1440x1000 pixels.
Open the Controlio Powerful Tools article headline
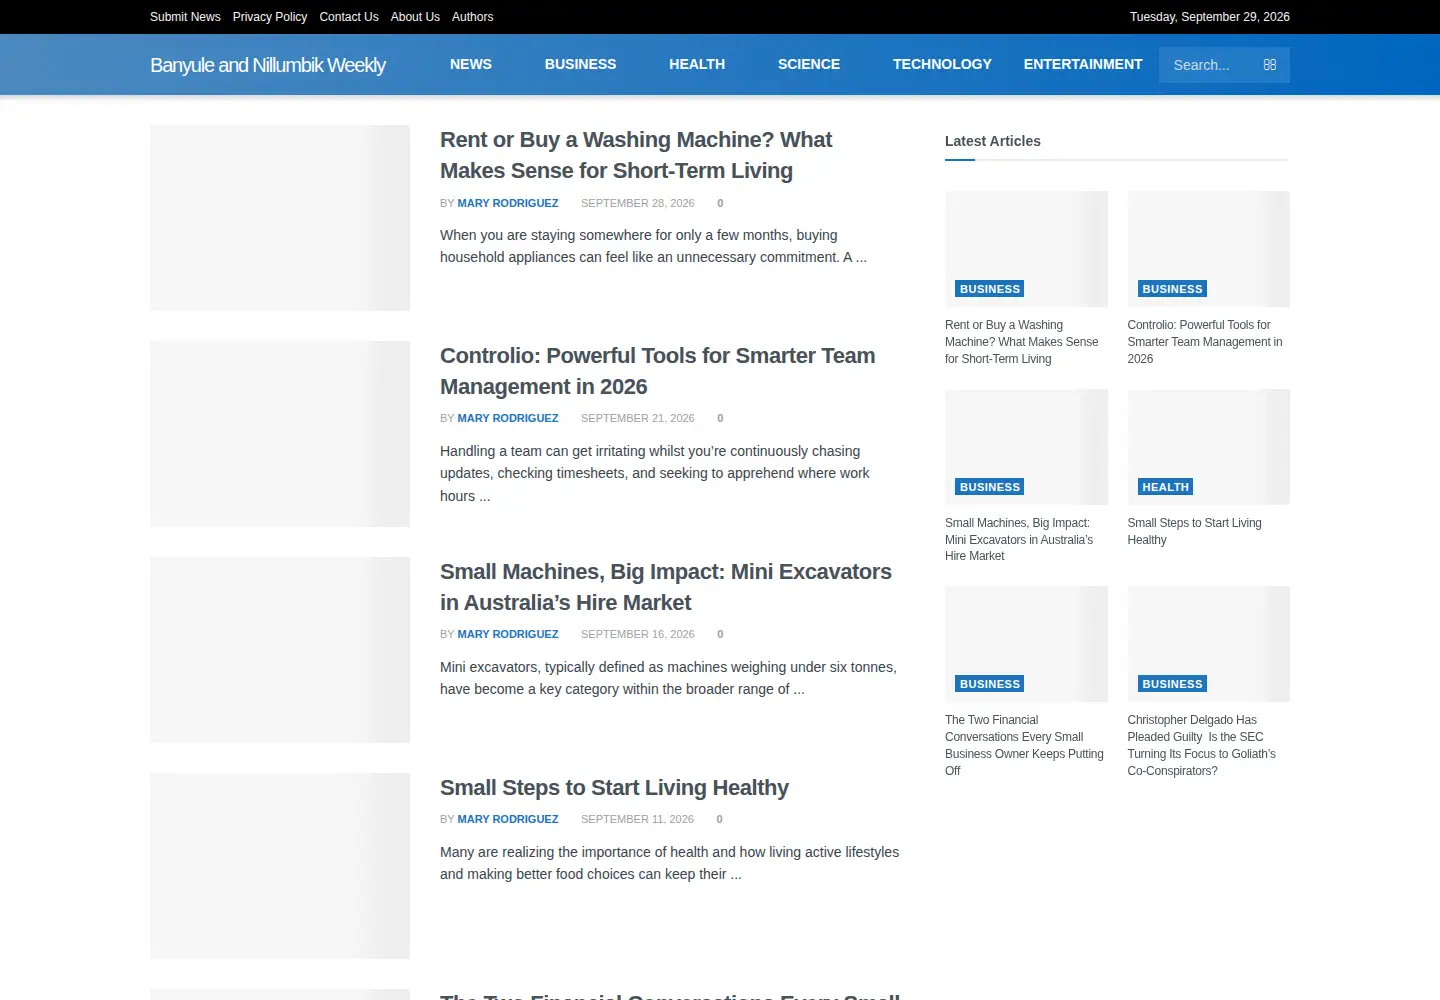(x=658, y=371)
